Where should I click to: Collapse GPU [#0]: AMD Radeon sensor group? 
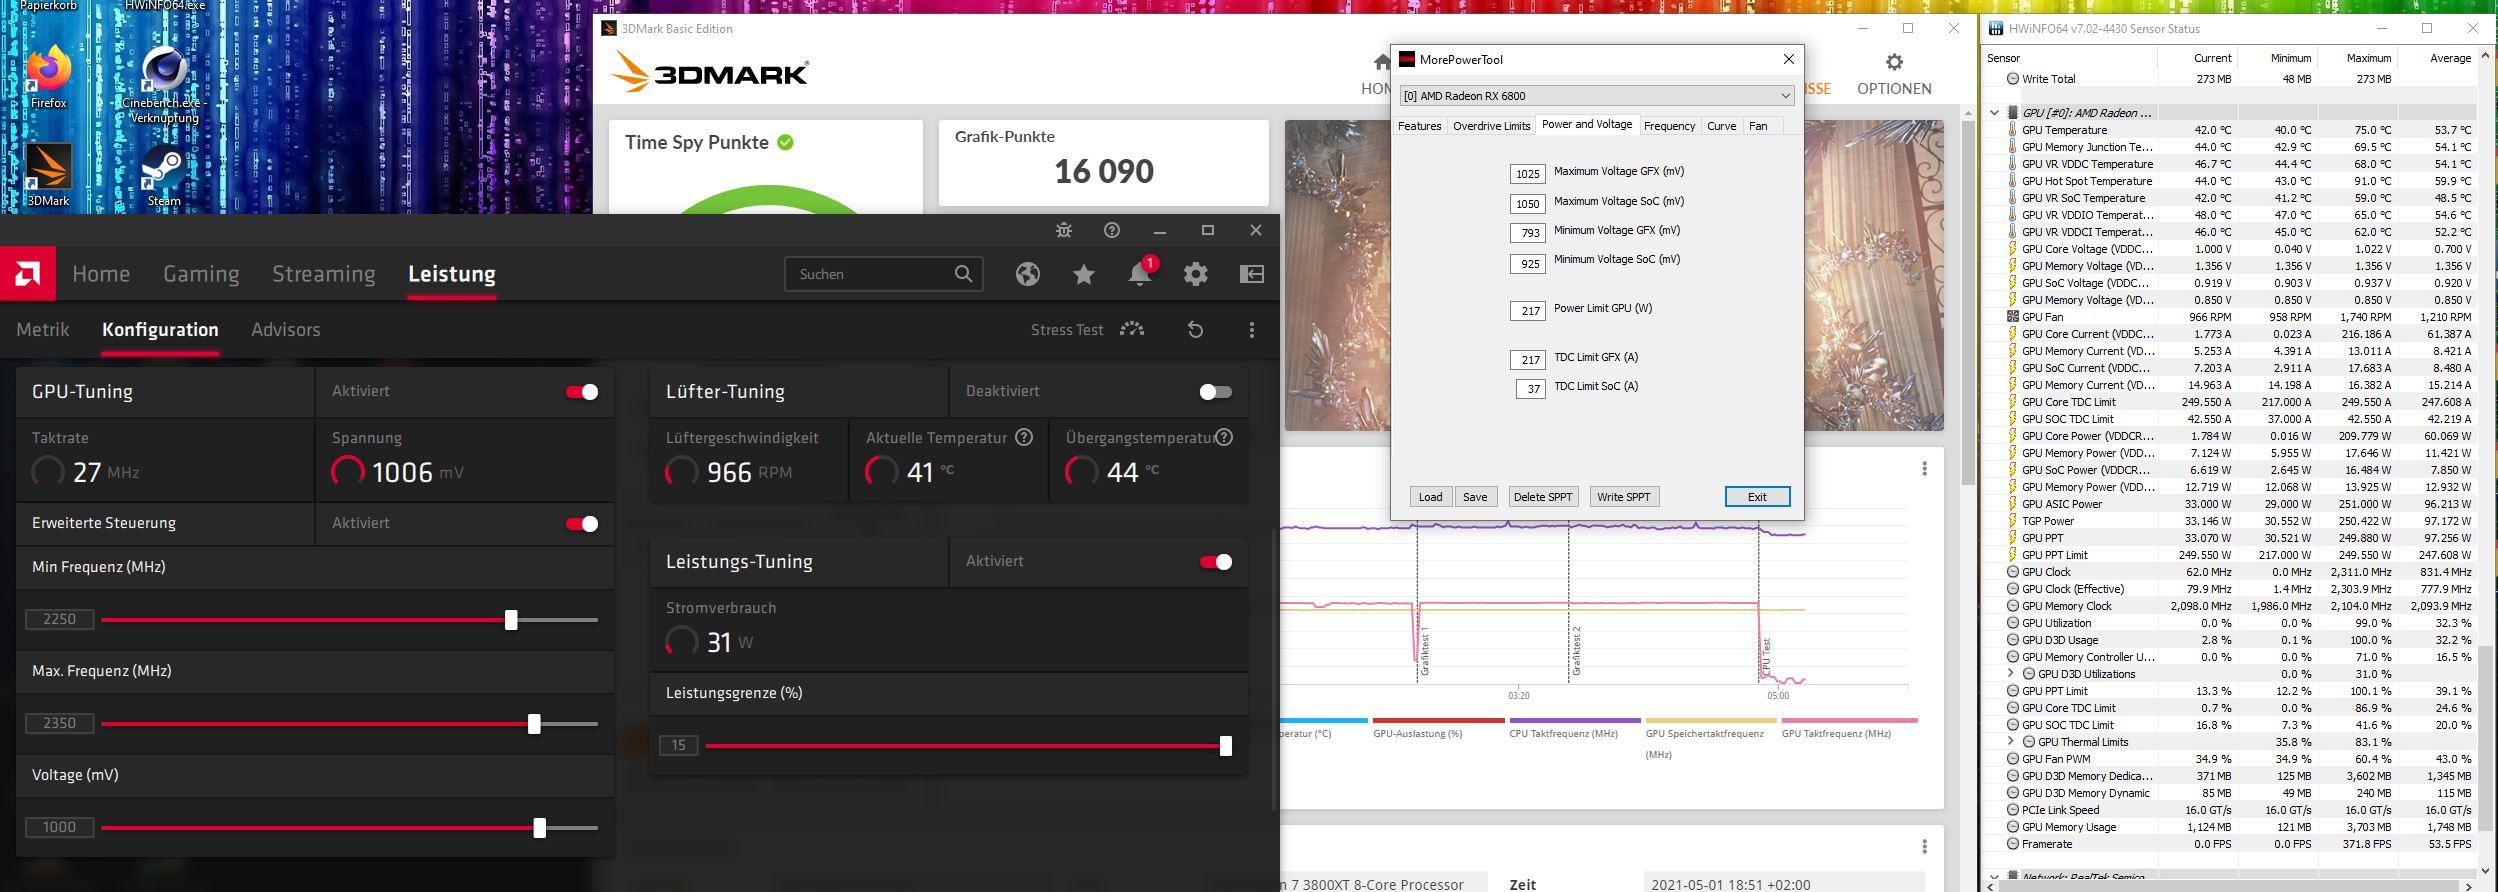tap(1995, 113)
